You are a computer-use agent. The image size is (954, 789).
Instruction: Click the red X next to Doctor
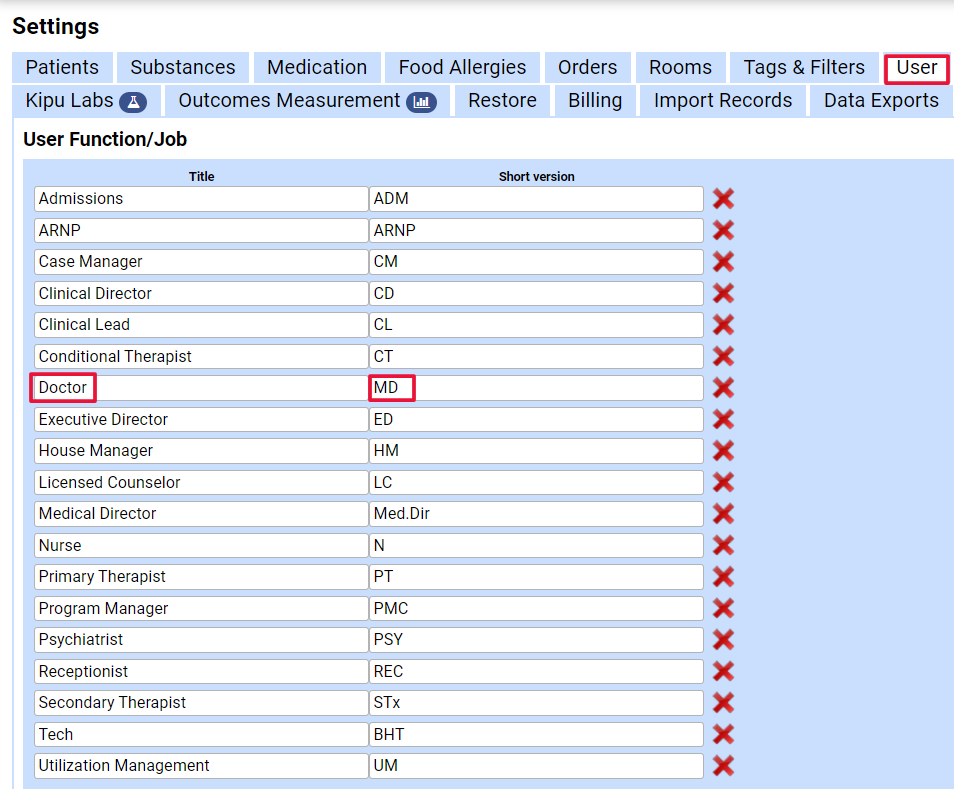click(x=723, y=388)
